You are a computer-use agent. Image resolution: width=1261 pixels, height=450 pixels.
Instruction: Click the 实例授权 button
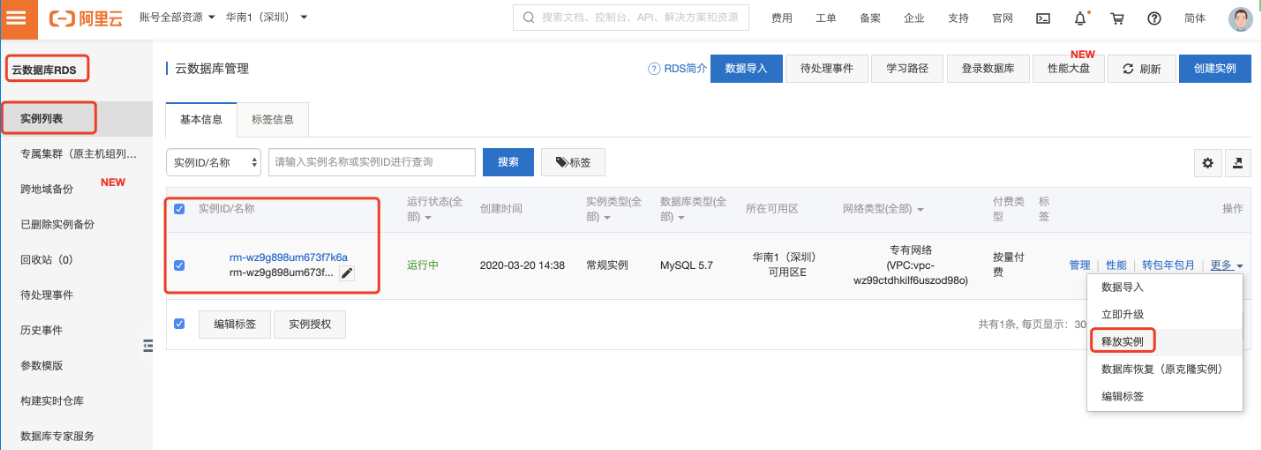[310, 324]
